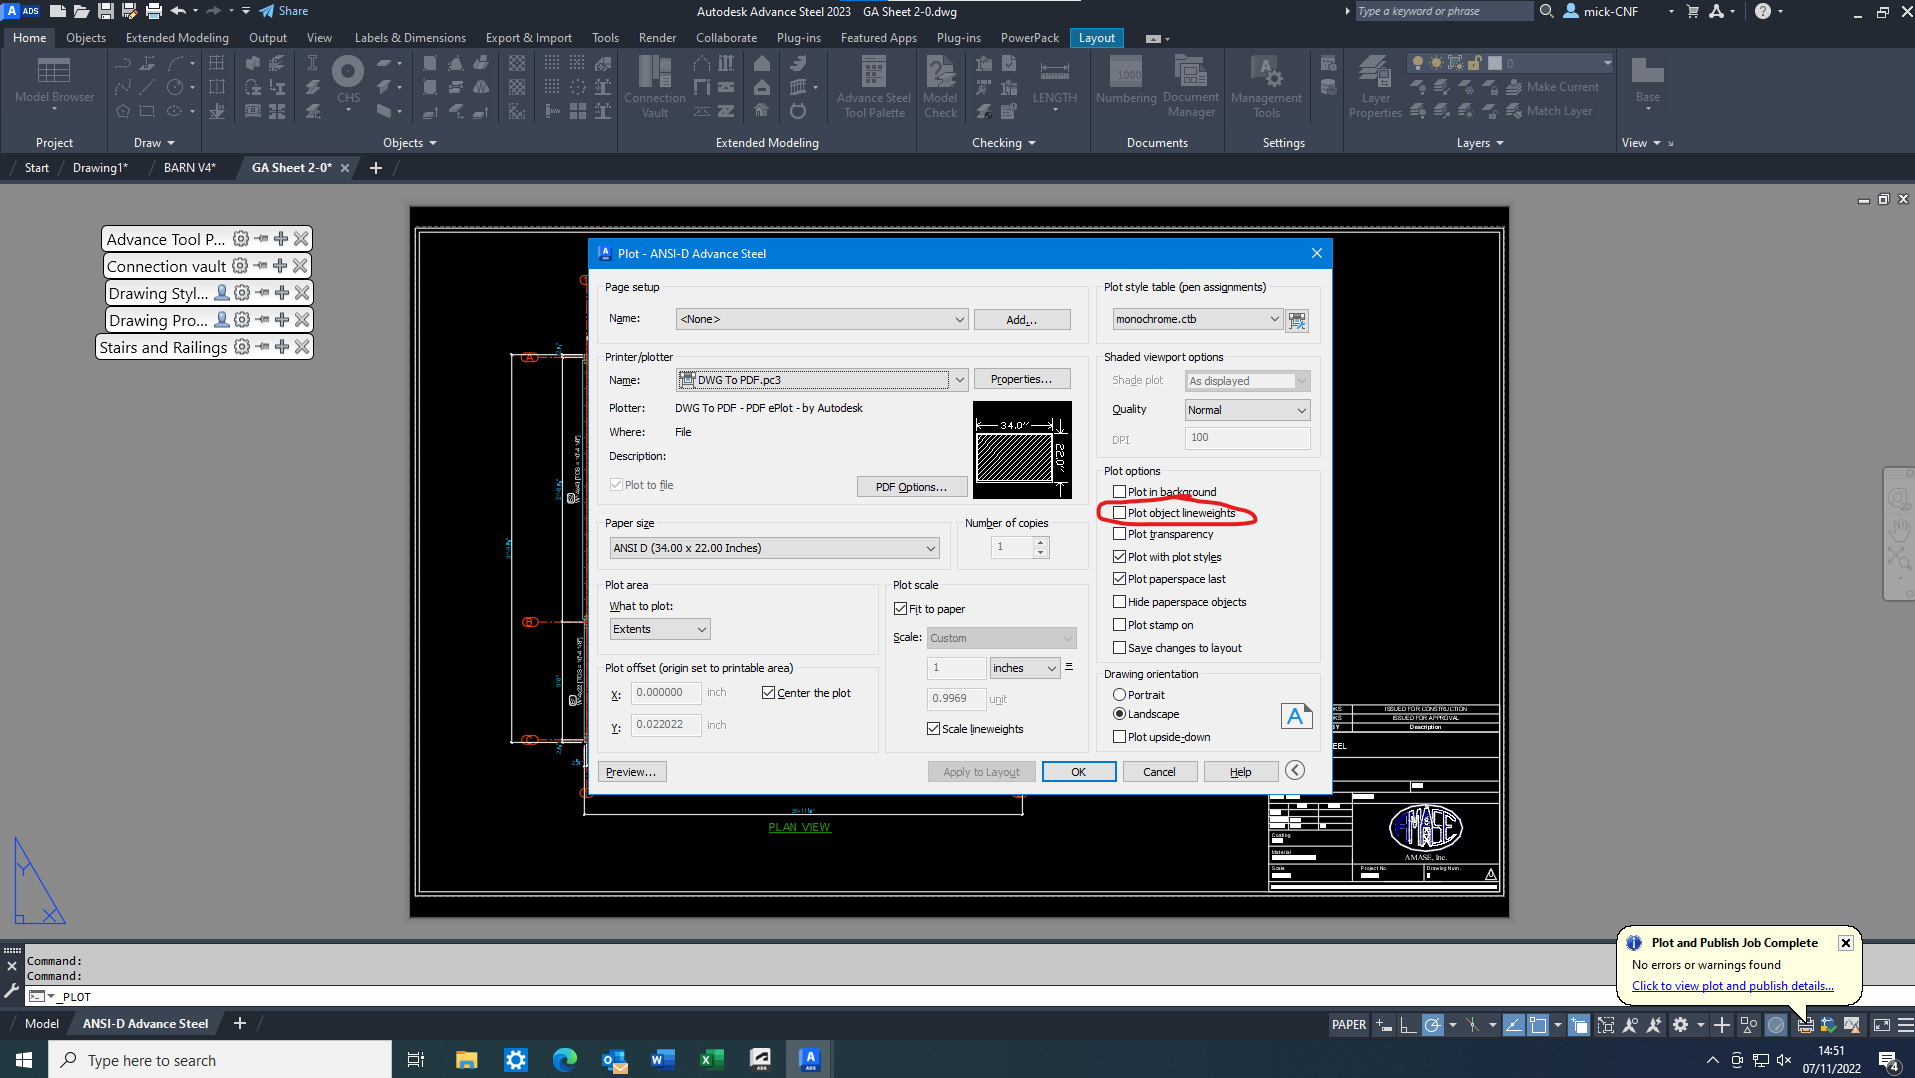Click to view plot and publish details link
Screen dimensions: 1915x1078
1732,986
